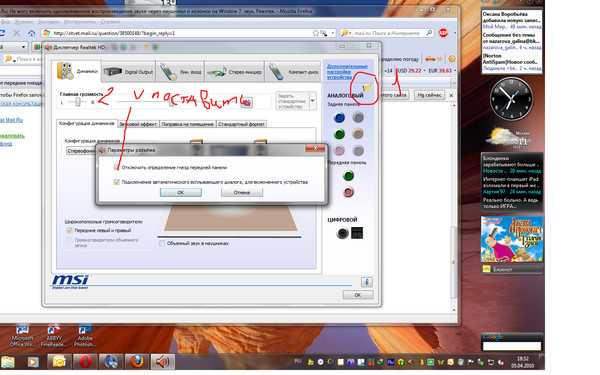Select the digital optical output icon
600x375 pixels.
(x=357, y=233)
